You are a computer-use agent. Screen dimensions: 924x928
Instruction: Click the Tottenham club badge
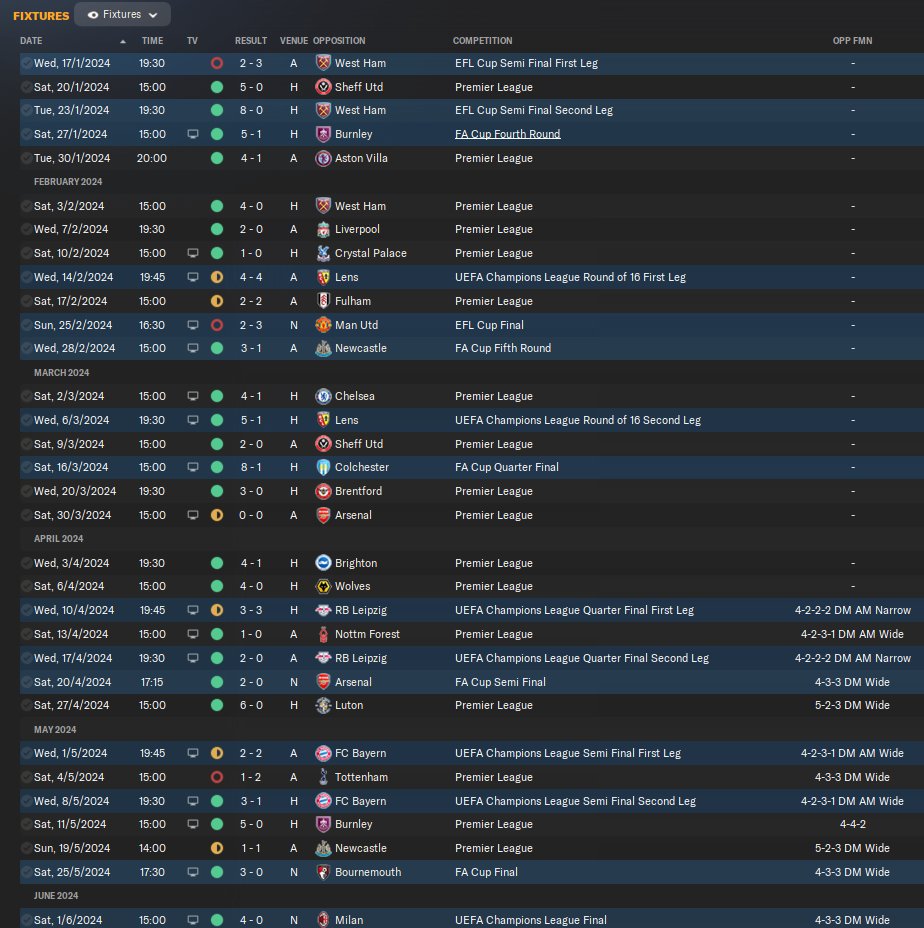pos(323,777)
